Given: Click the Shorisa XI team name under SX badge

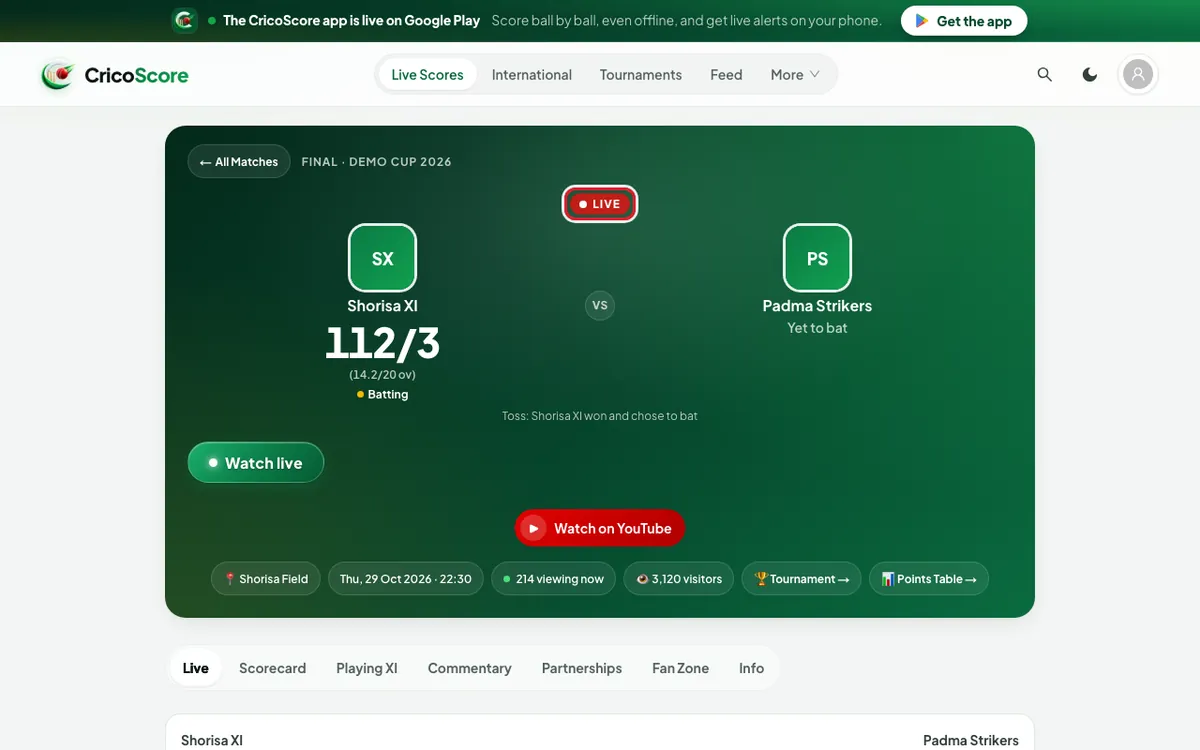Looking at the screenshot, I should click(x=382, y=306).
